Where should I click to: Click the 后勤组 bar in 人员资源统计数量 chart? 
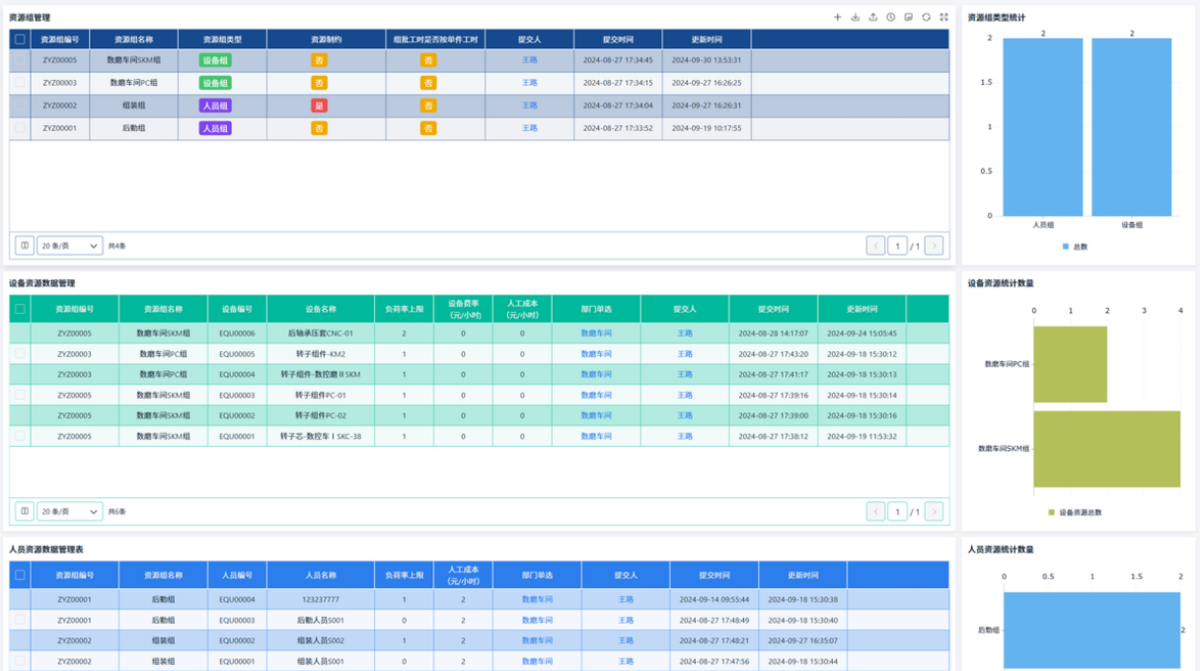pos(1092,630)
